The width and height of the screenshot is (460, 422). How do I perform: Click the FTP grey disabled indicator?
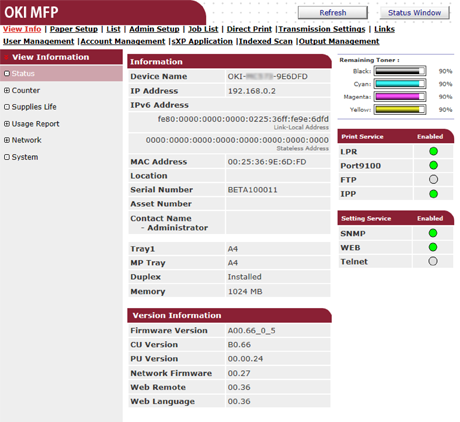(433, 179)
